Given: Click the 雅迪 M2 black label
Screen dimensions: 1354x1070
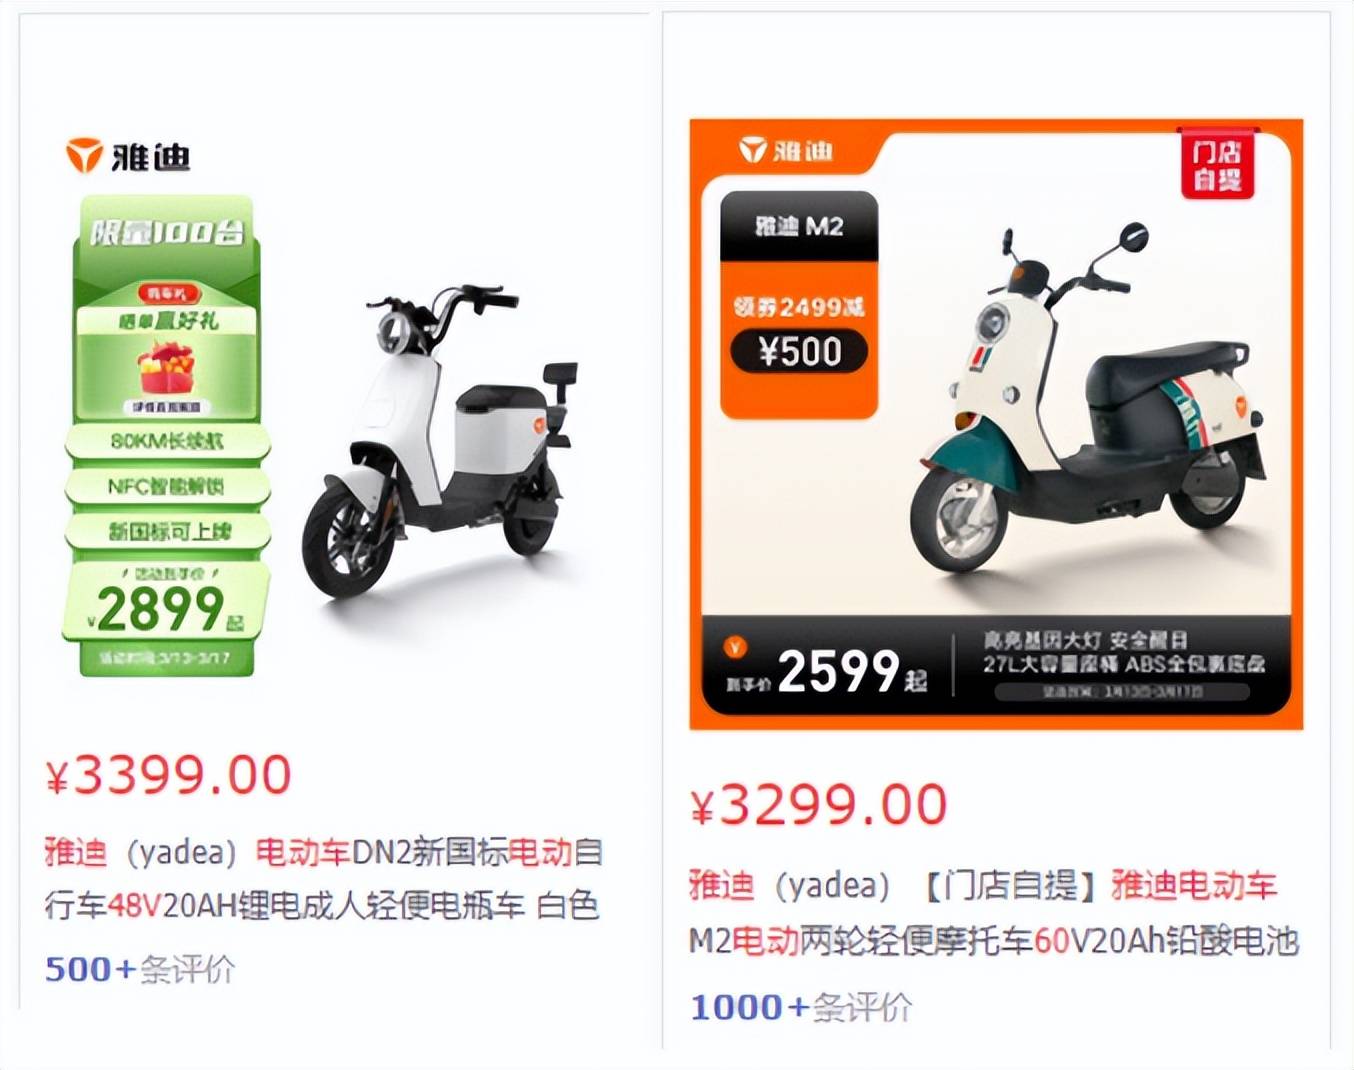Looking at the screenshot, I should point(799,226).
